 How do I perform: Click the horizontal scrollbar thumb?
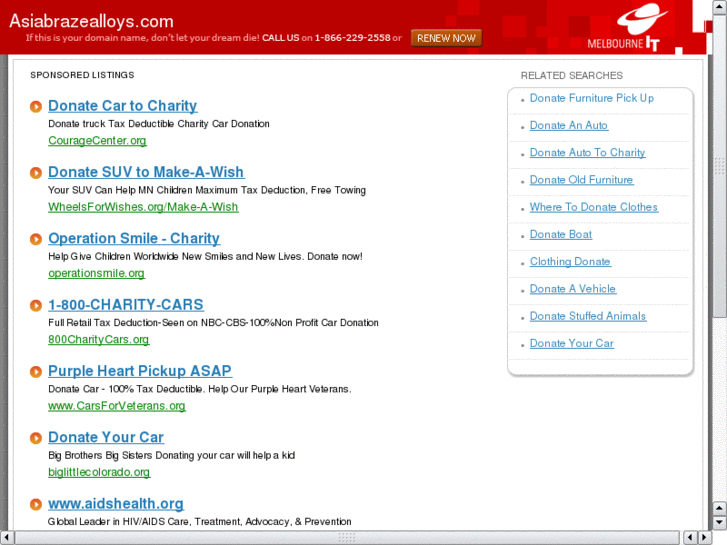pyautogui.click(x=347, y=538)
